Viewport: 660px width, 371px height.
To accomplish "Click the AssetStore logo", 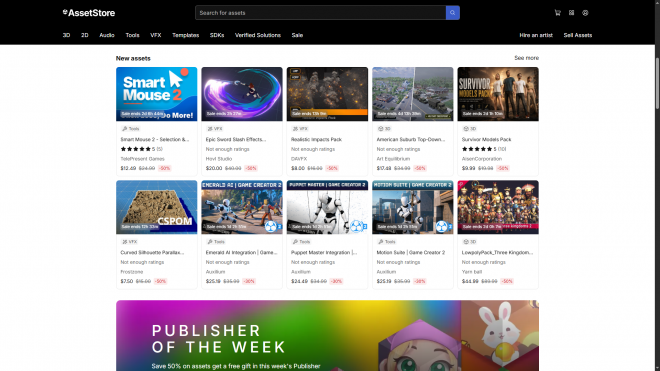I will [x=89, y=13].
